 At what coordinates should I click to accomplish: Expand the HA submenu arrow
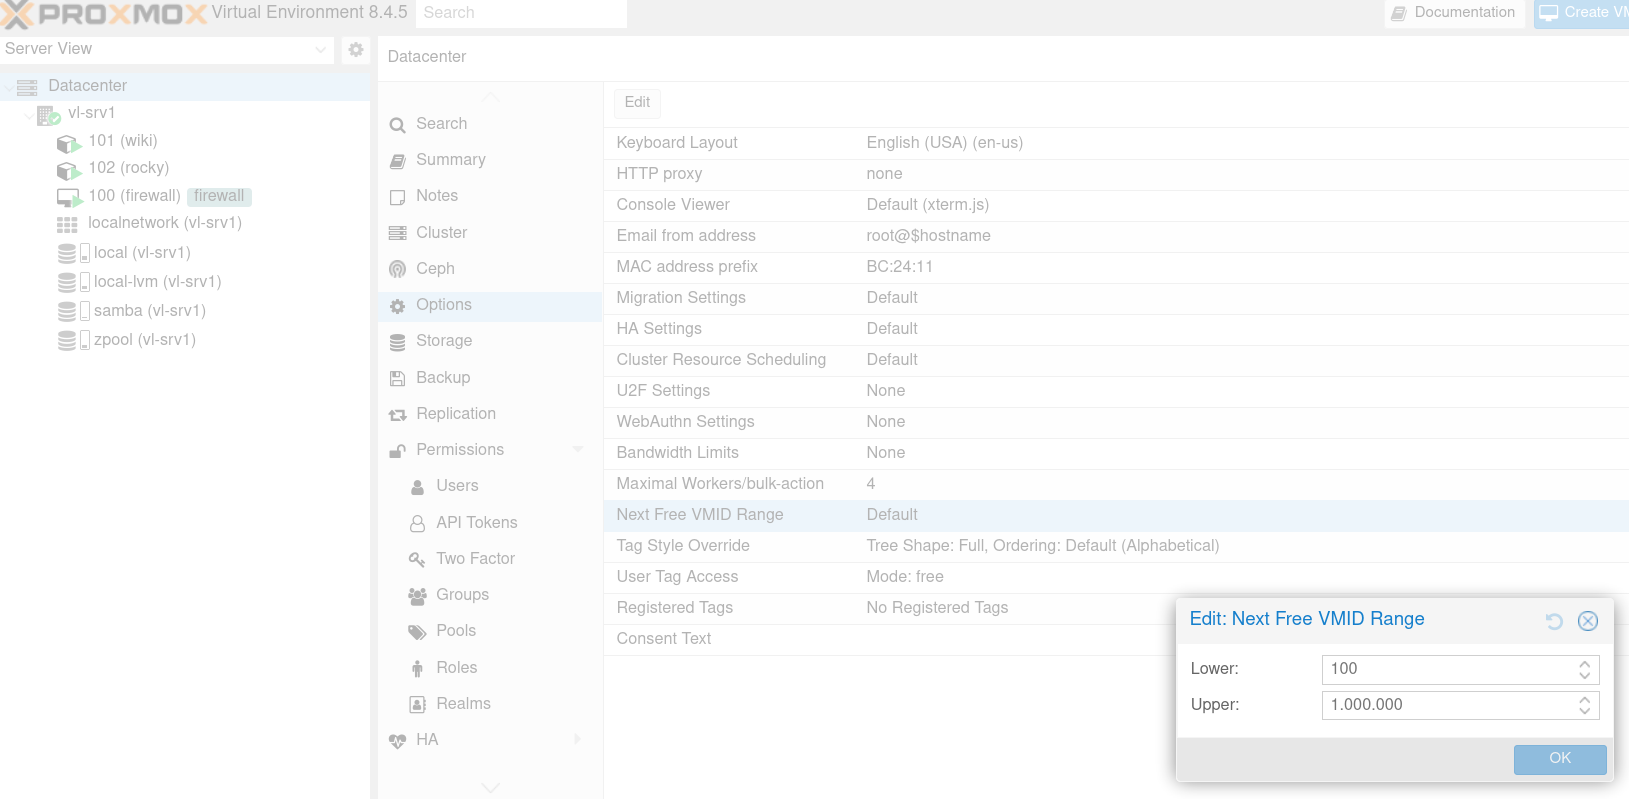tap(578, 740)
